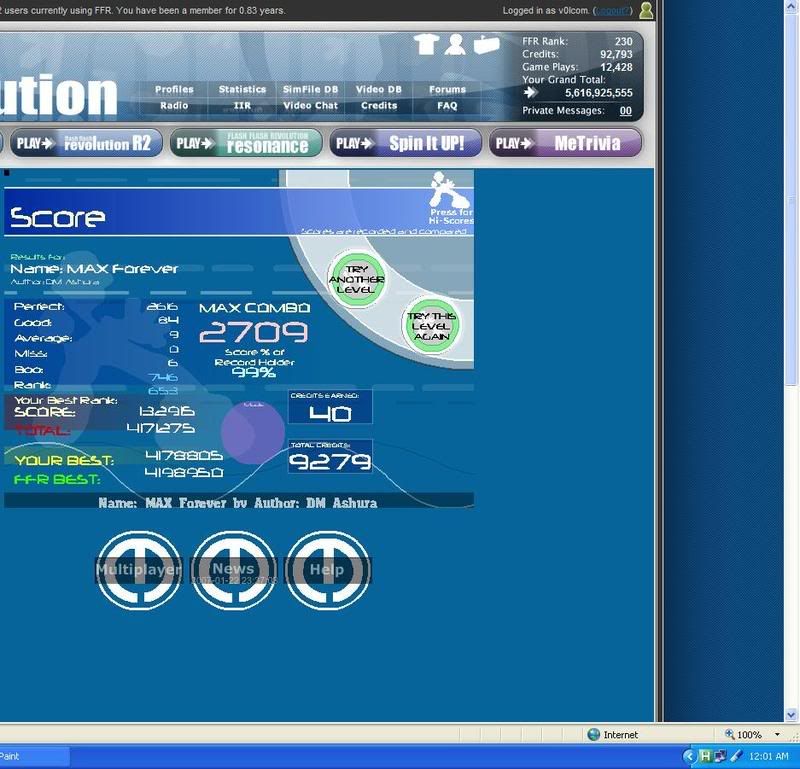Screen dimensions: 800x769
Task: Play the resonance game
Action: (x=246, y=143)
